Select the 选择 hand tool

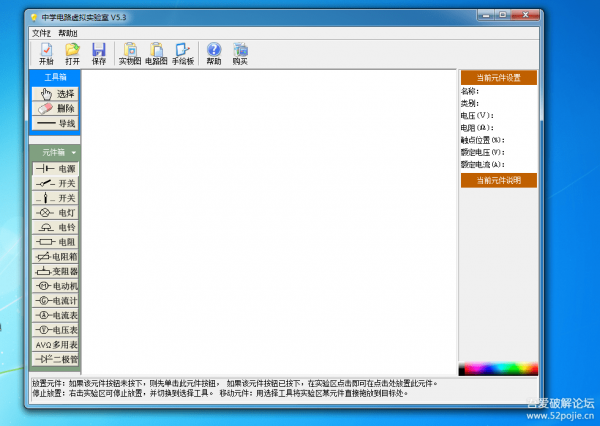(55, 93)
